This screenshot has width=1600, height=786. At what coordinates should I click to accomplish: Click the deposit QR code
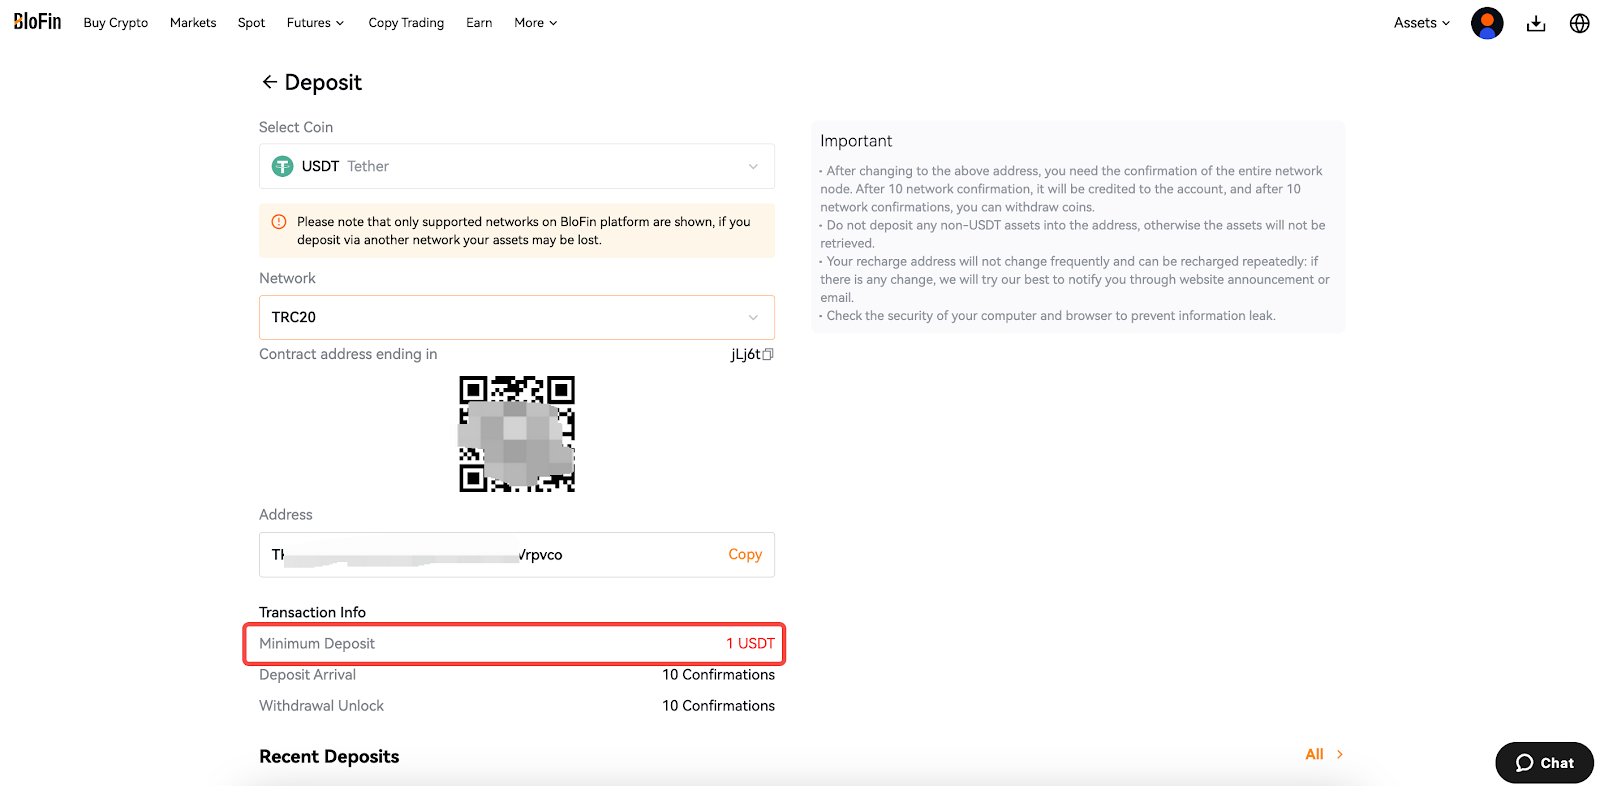tap(517, 434)
